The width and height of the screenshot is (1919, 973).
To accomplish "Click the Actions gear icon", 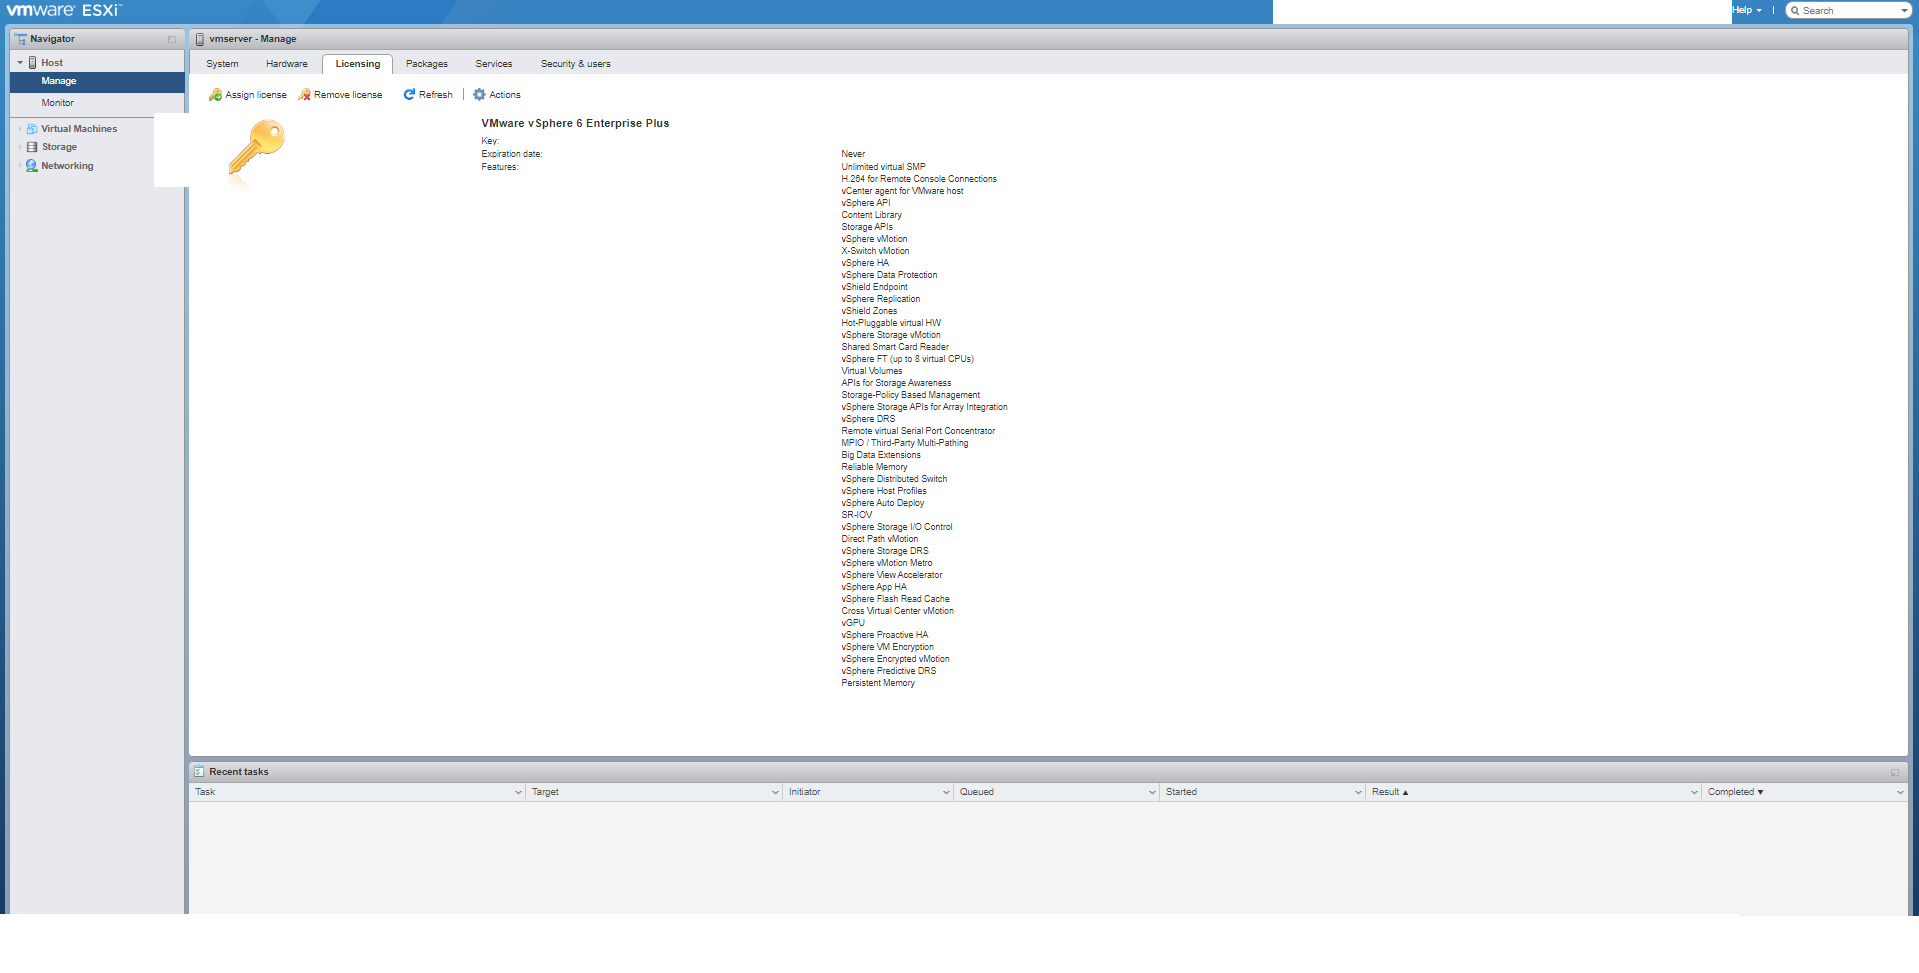I will (x=479, y=95).
